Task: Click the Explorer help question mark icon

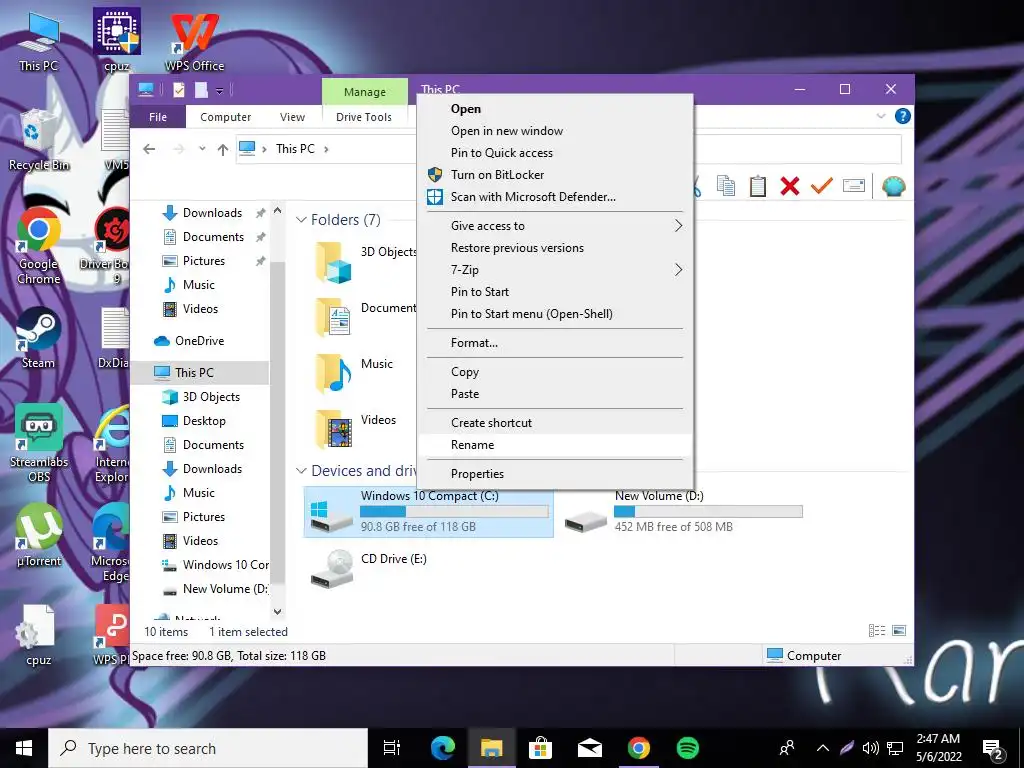Action: [x=903, y=116]
